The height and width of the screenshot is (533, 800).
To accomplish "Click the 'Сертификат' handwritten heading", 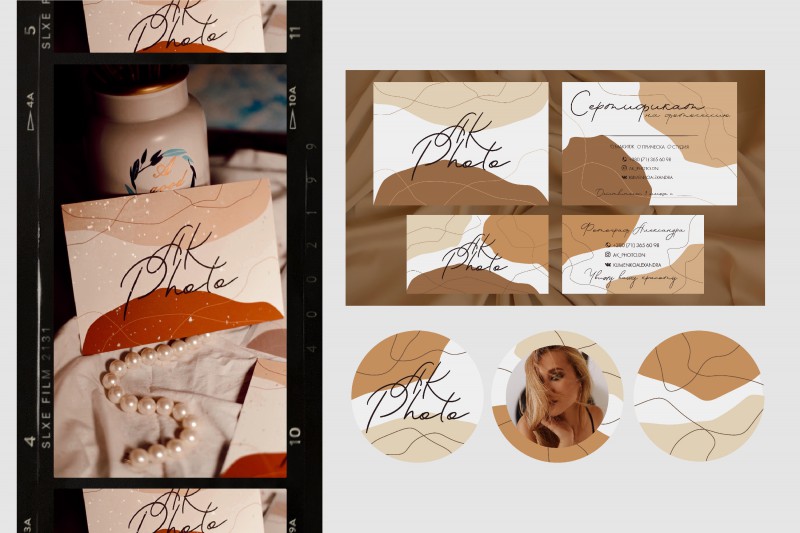I will click(636, 106).
